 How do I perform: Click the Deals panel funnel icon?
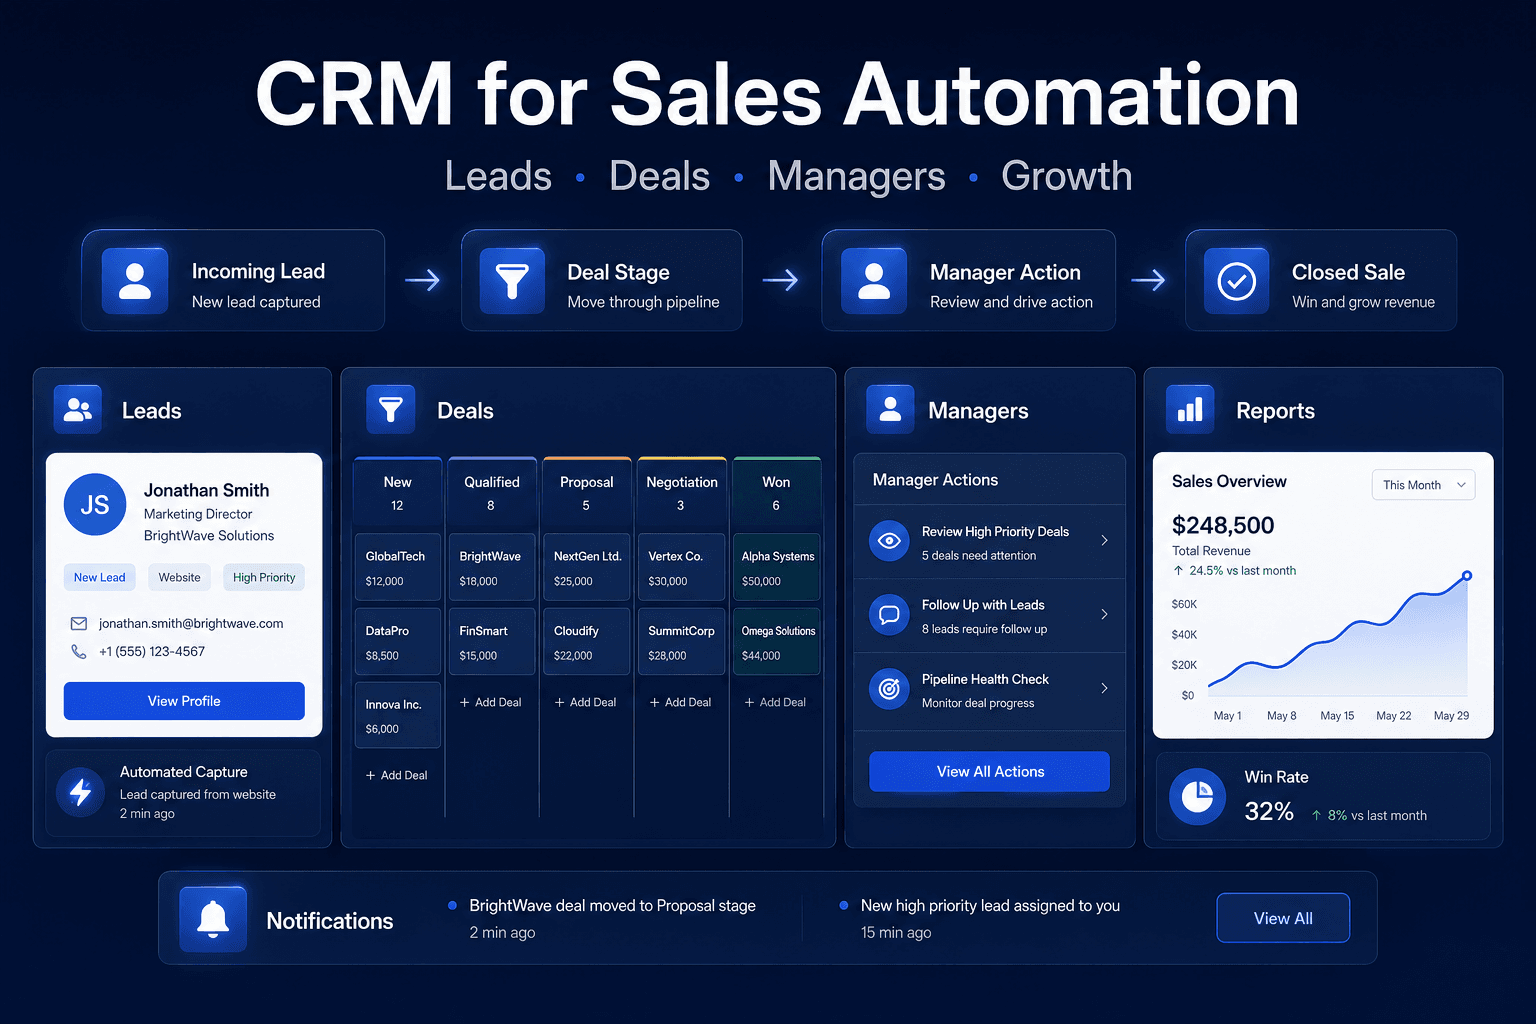tap(391, 409)
